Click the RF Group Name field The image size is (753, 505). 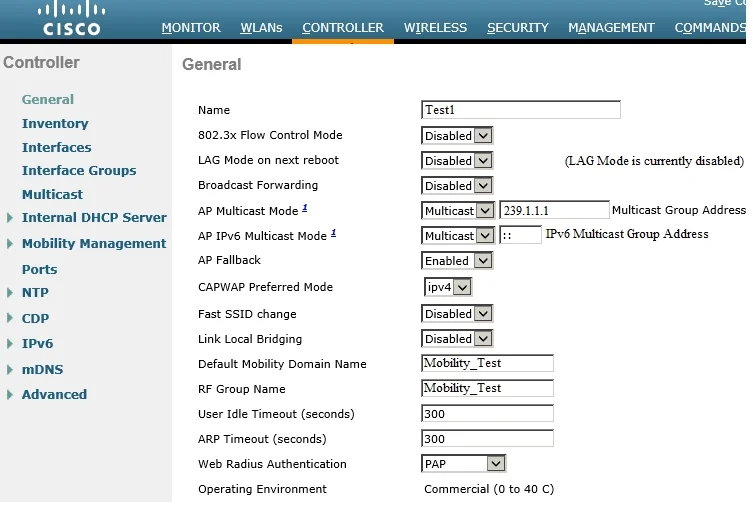(x=487, y=388)
